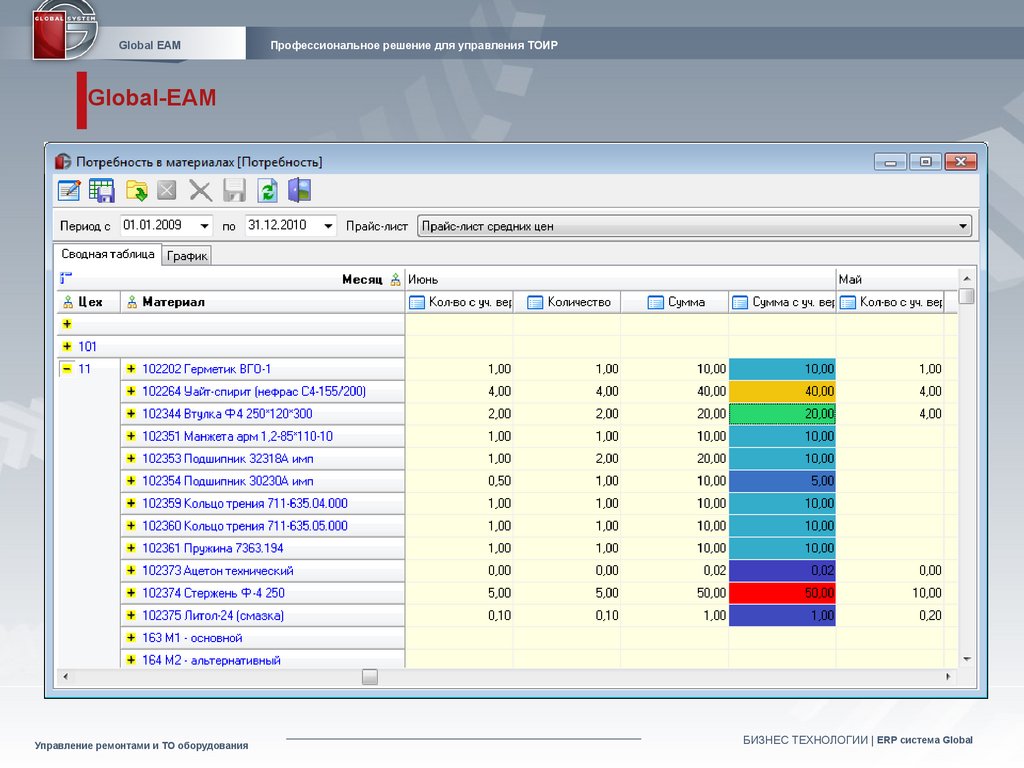The image size is (1024, 768).
Task: Click the save table toolbar icon
Action: coord(102,190)
